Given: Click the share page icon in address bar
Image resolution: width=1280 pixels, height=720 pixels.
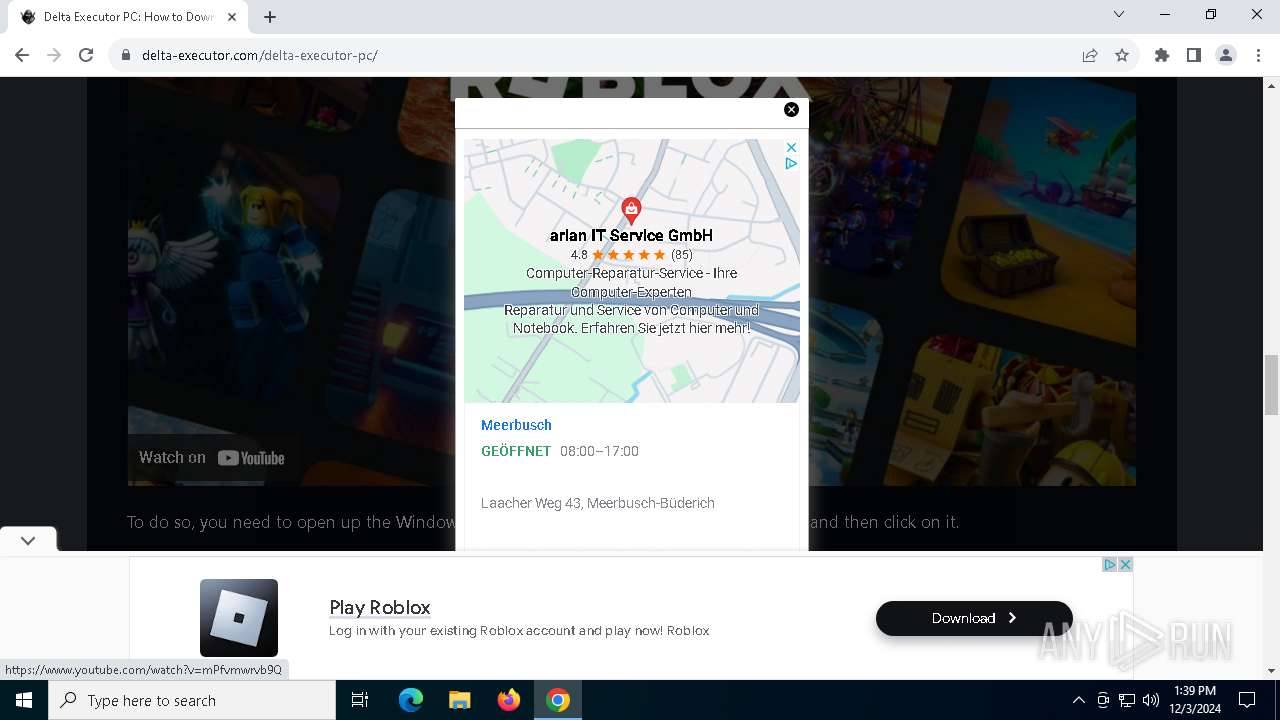Looking at the screenshot, I should (x=1090, y=55).
